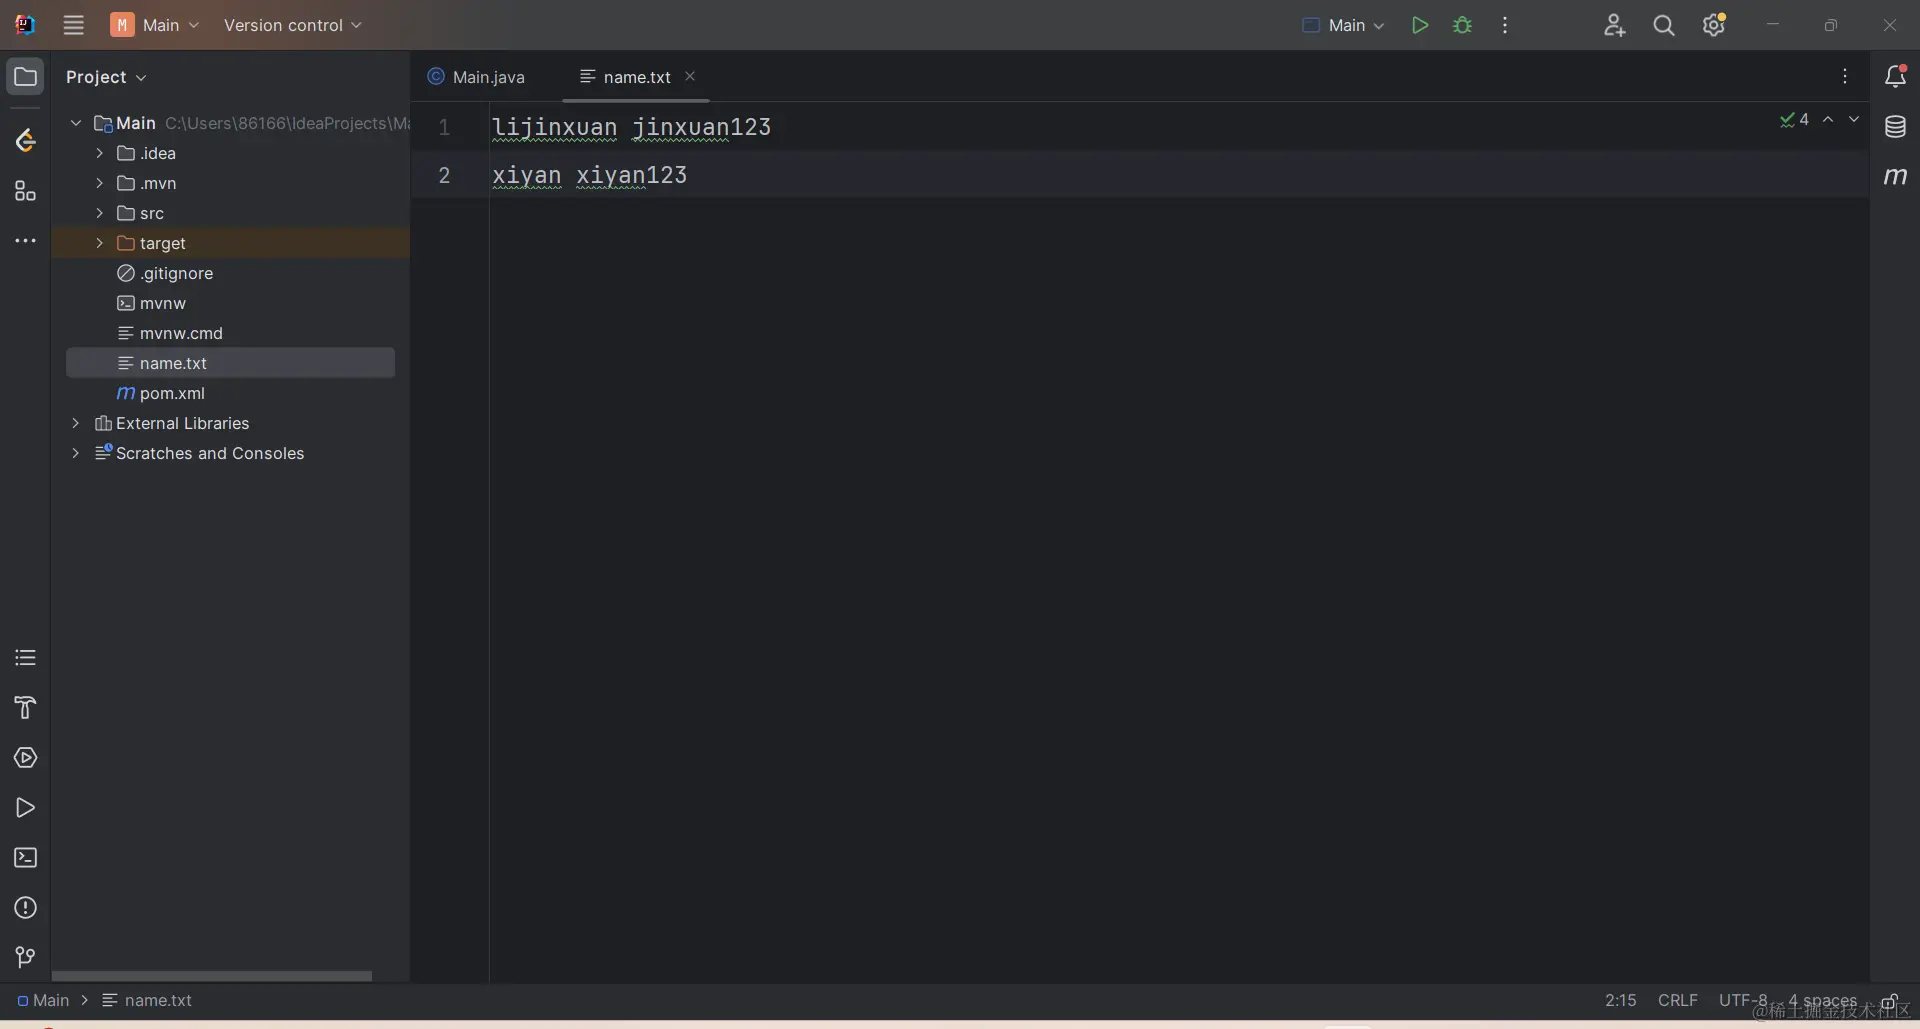Place cursor on line 1 text lijinxuan

[x=554, y=127]
